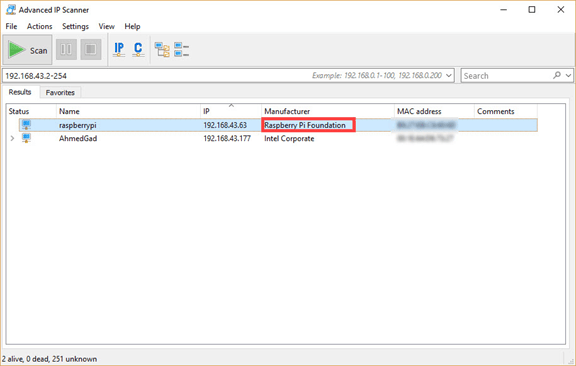Click the Stop scan toolbar button
576x366 pixels.
pyautogui.click(x=91, y=49)
